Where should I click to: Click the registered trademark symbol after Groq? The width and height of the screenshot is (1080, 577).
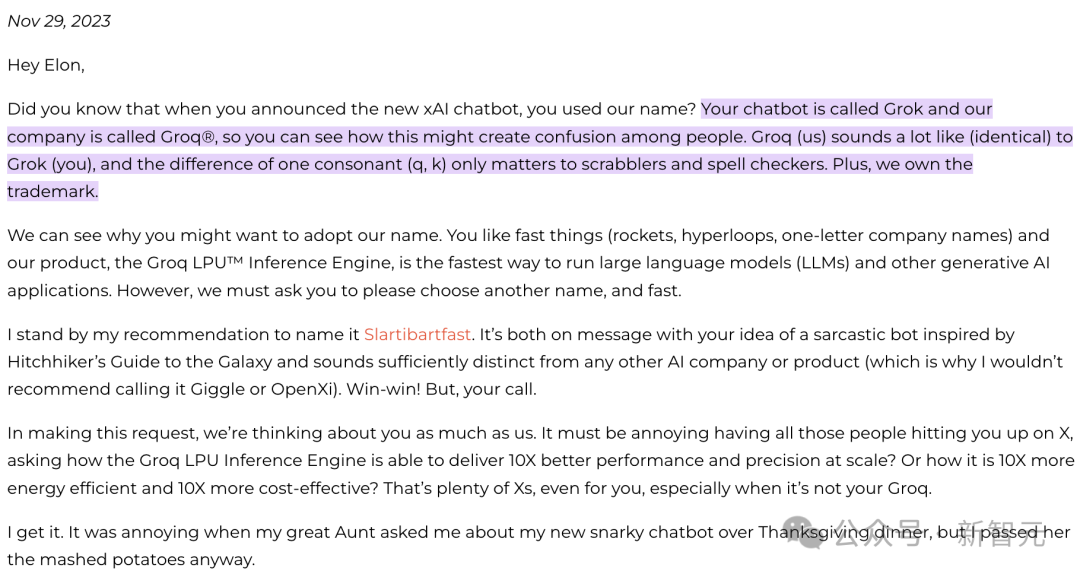click(207, 136)
